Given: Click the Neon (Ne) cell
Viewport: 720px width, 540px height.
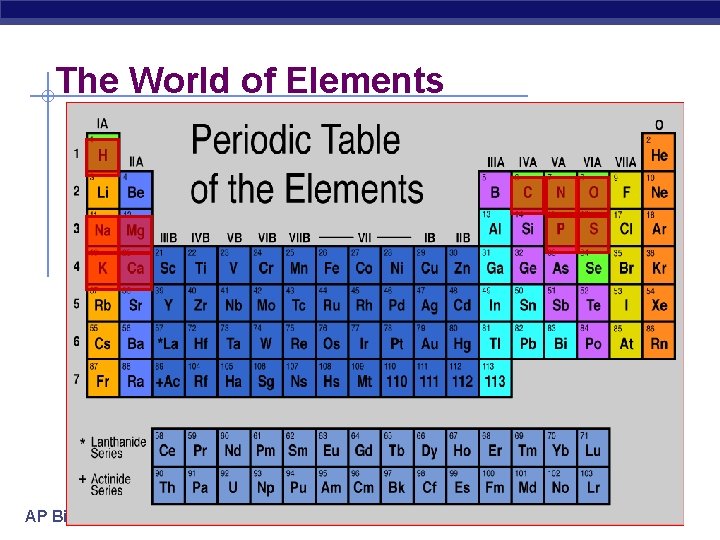Looking at the screenshot, I should 658,190.
